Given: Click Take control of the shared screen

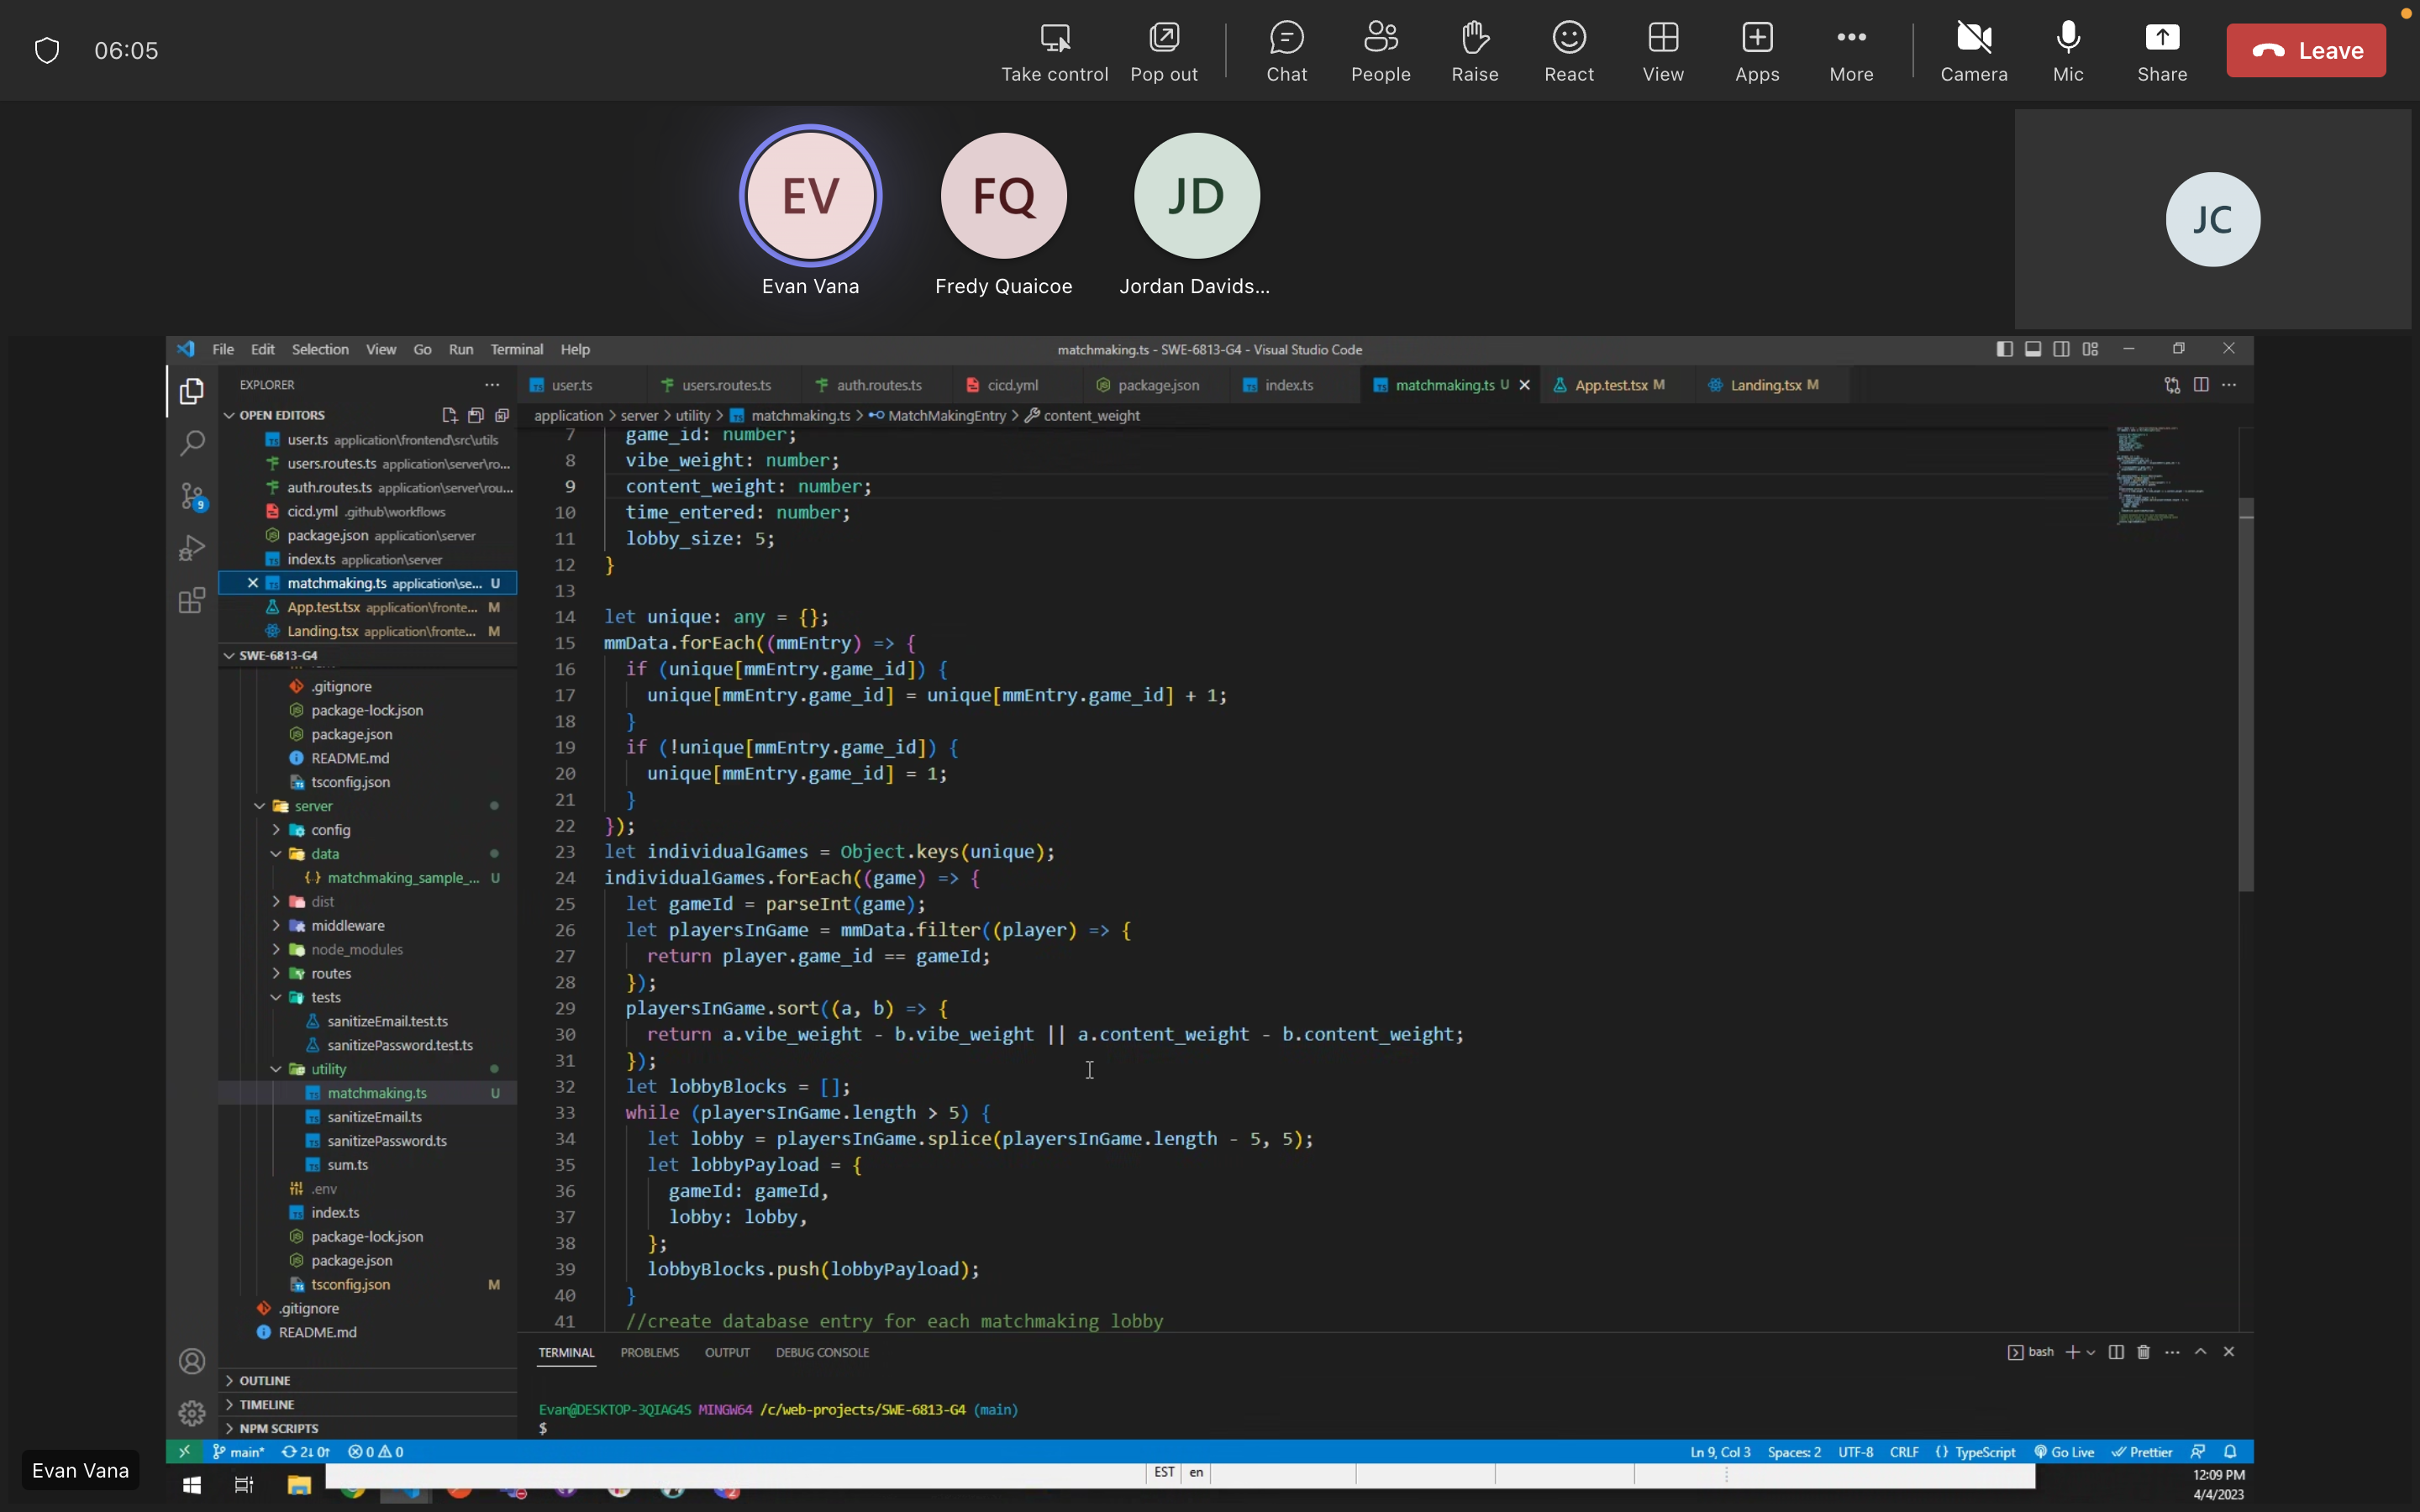Looking at the screenshot, I should point(1055,52).
